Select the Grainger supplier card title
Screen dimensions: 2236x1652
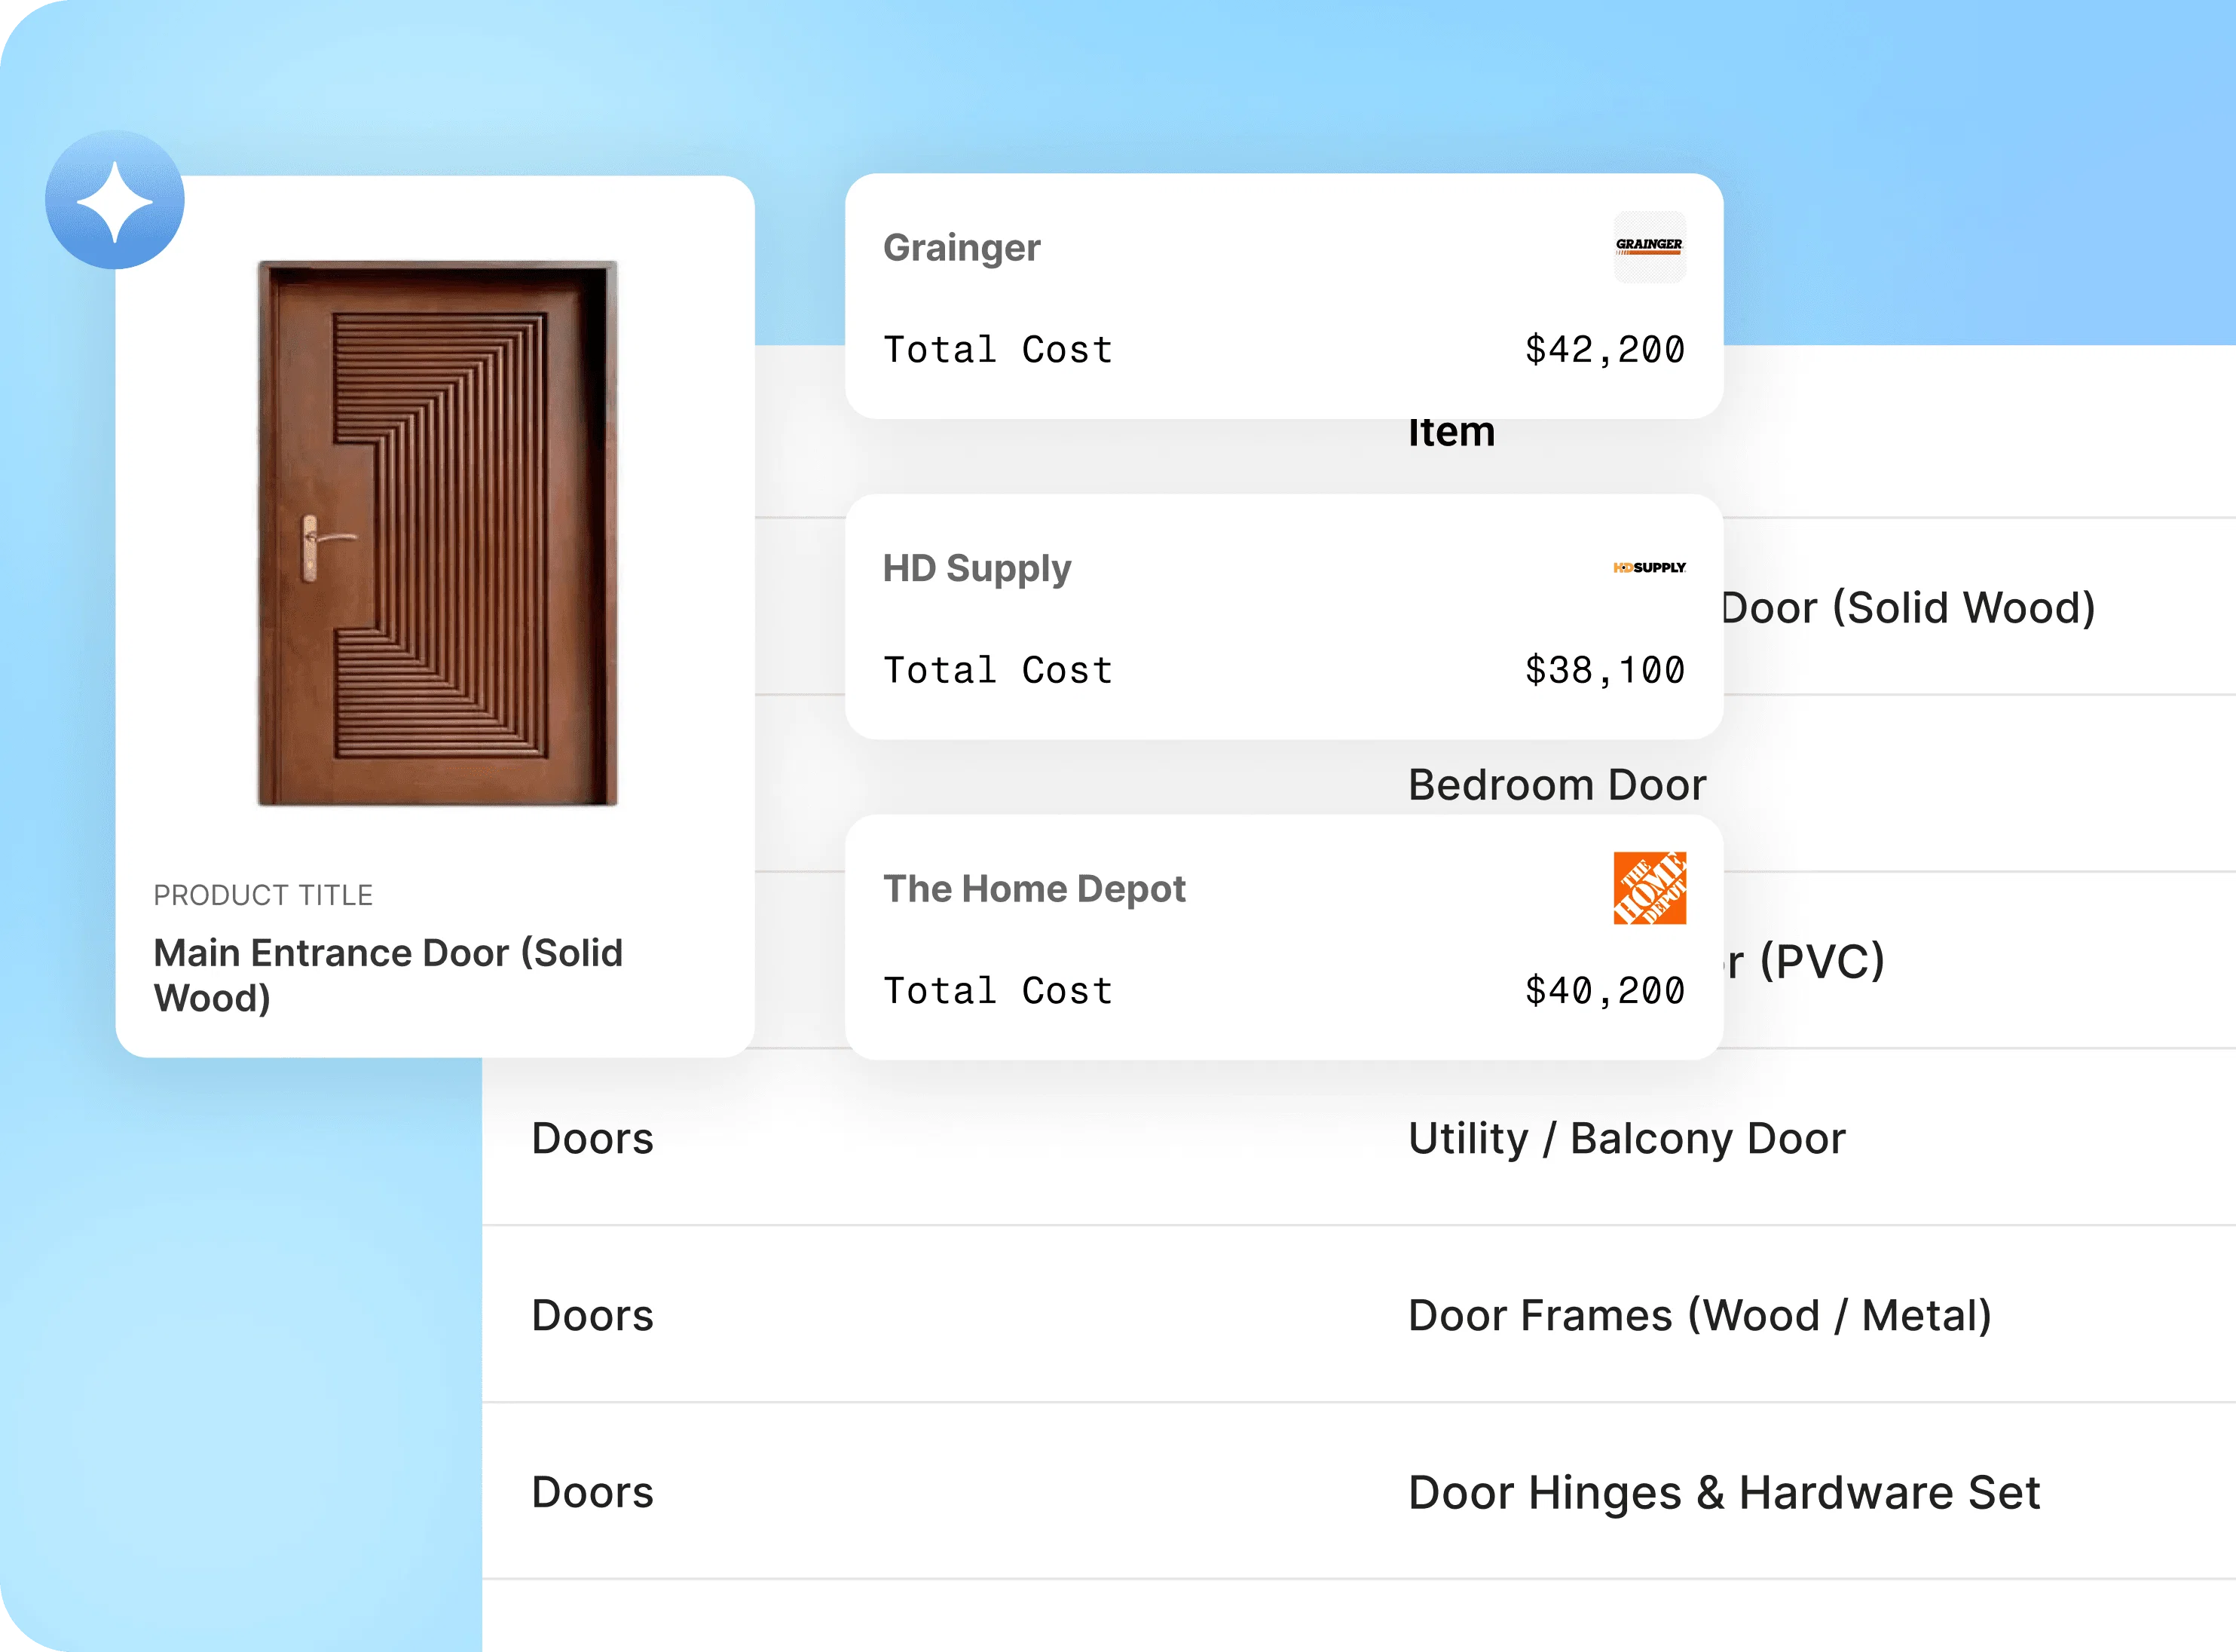tap(961, 247)
